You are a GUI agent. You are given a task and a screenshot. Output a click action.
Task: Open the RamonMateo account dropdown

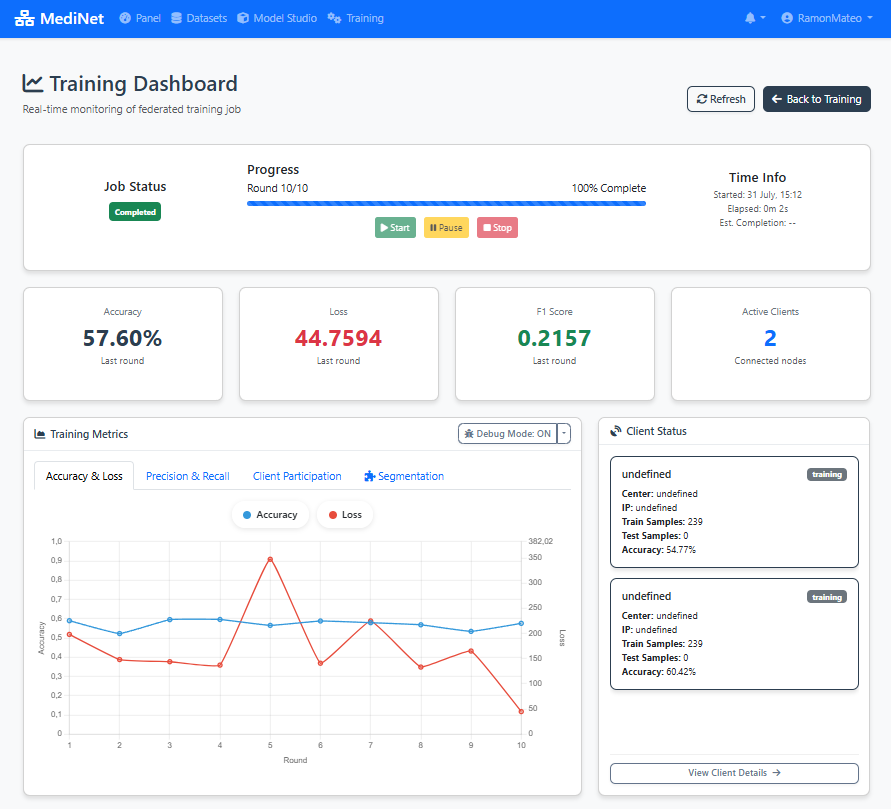click(x=826, y=17)
